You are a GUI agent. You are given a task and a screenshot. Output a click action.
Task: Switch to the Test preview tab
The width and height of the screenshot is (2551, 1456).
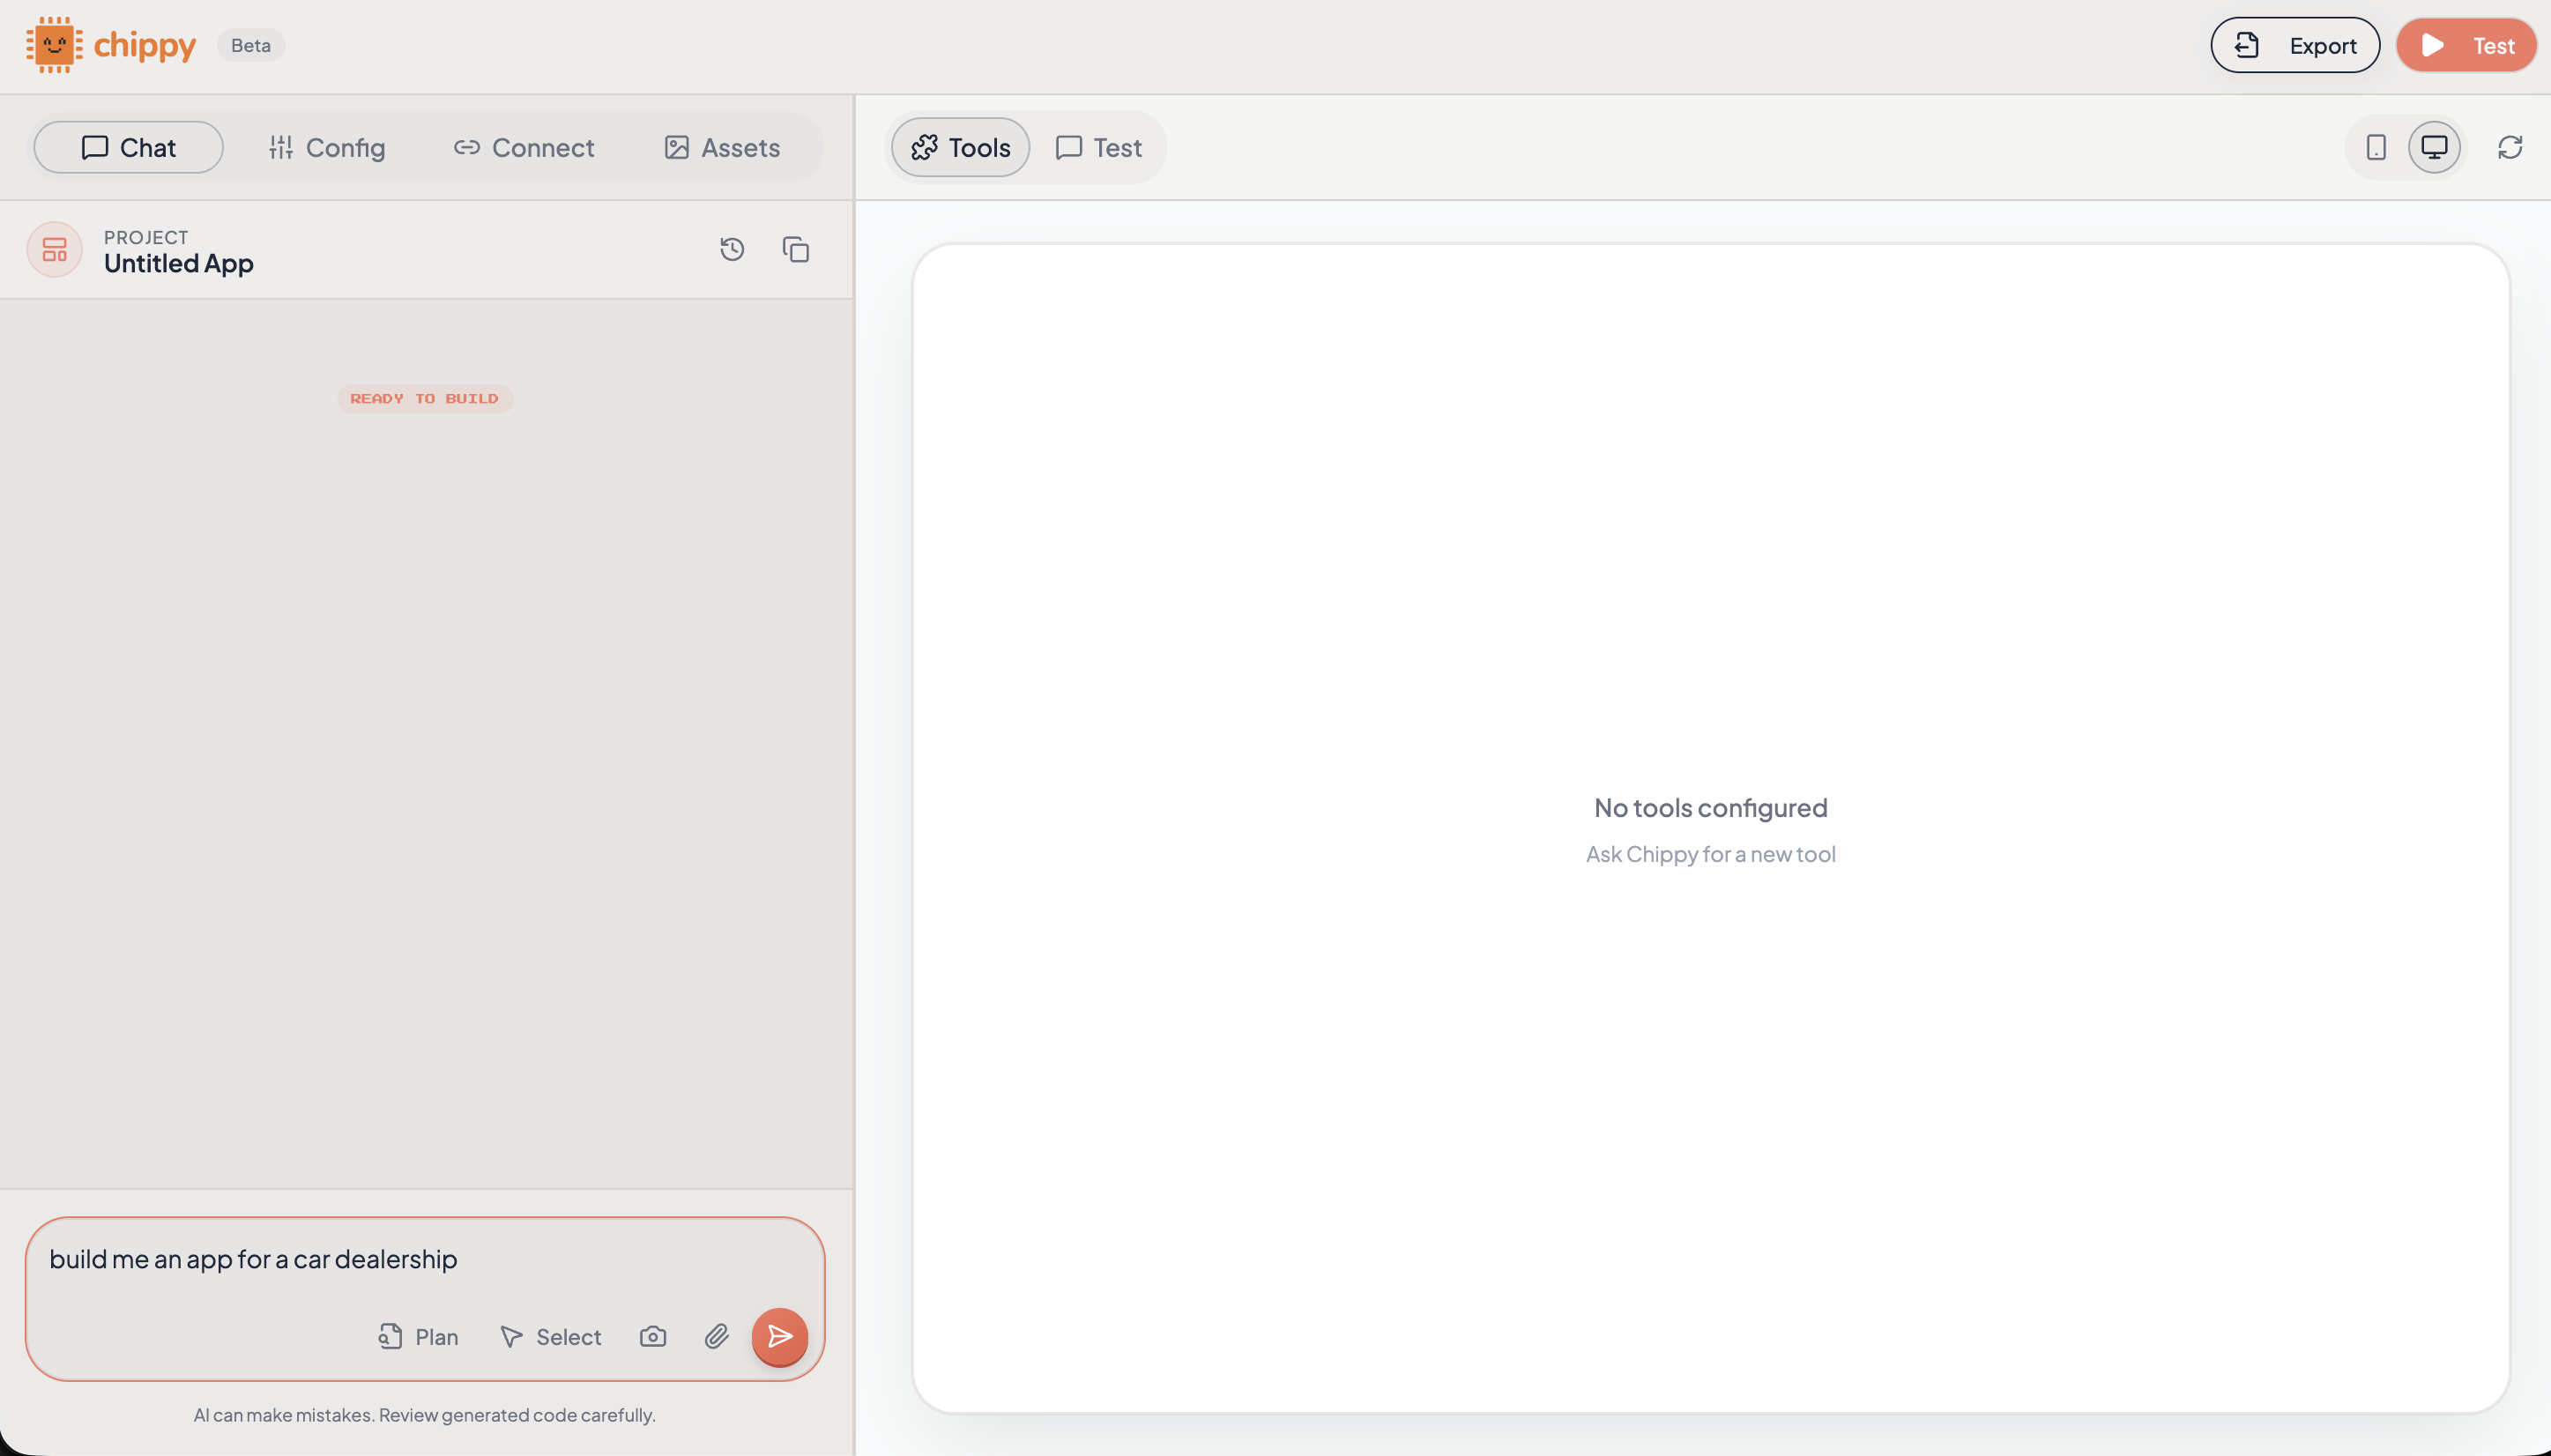click(x=1098, y=147)
